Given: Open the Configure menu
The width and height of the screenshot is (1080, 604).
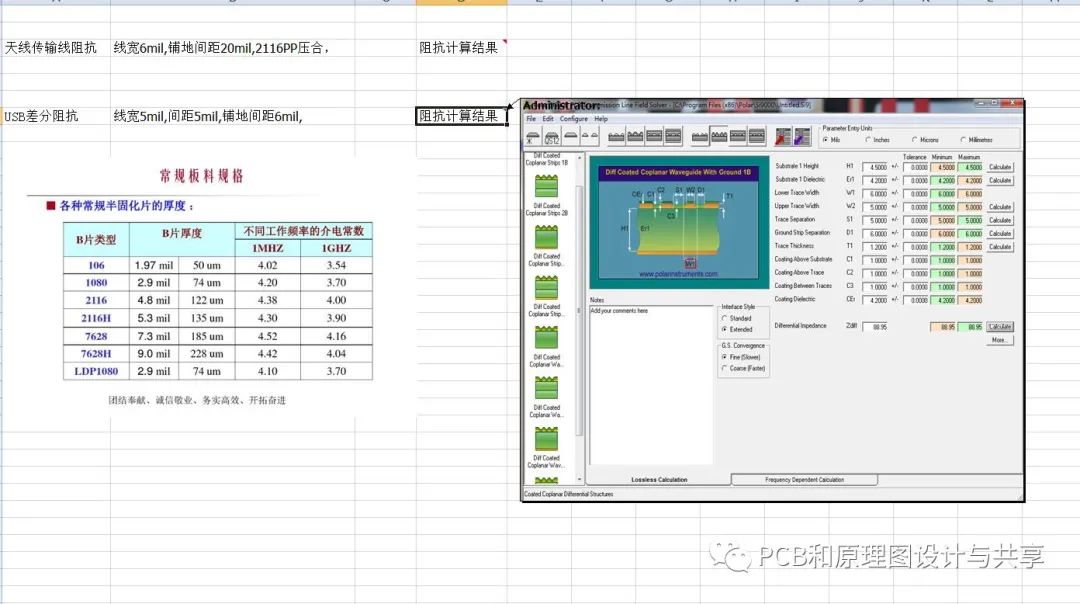Looking at the screenshot, I should click(x=573, y=119).
